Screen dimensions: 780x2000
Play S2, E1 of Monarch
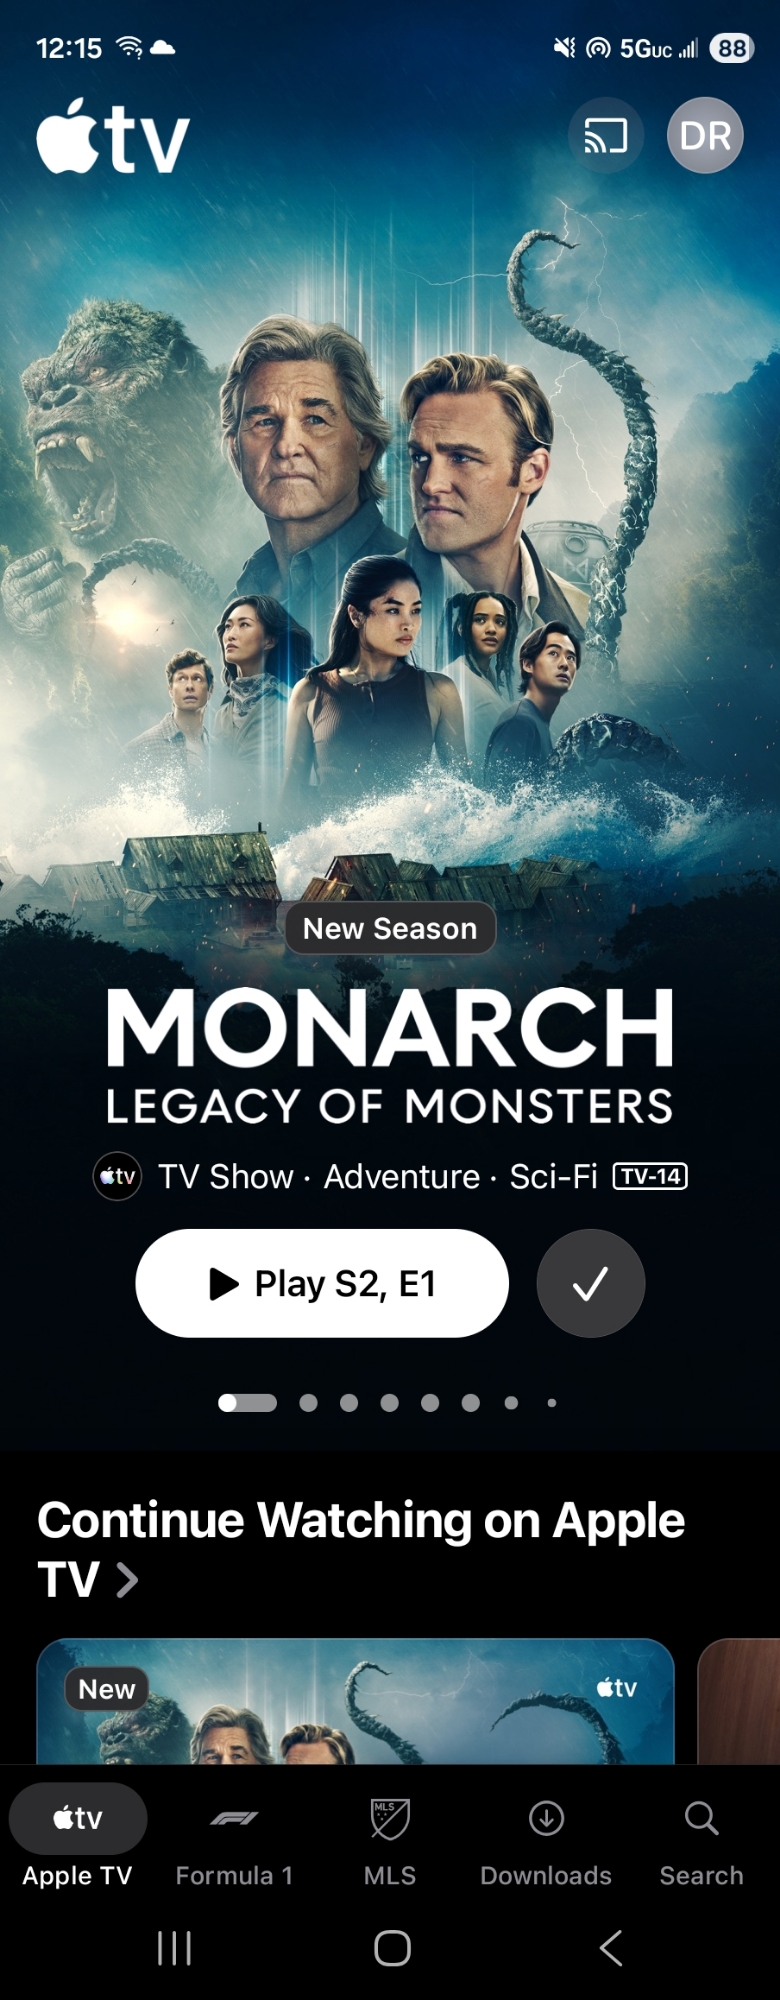[322, 1283]
